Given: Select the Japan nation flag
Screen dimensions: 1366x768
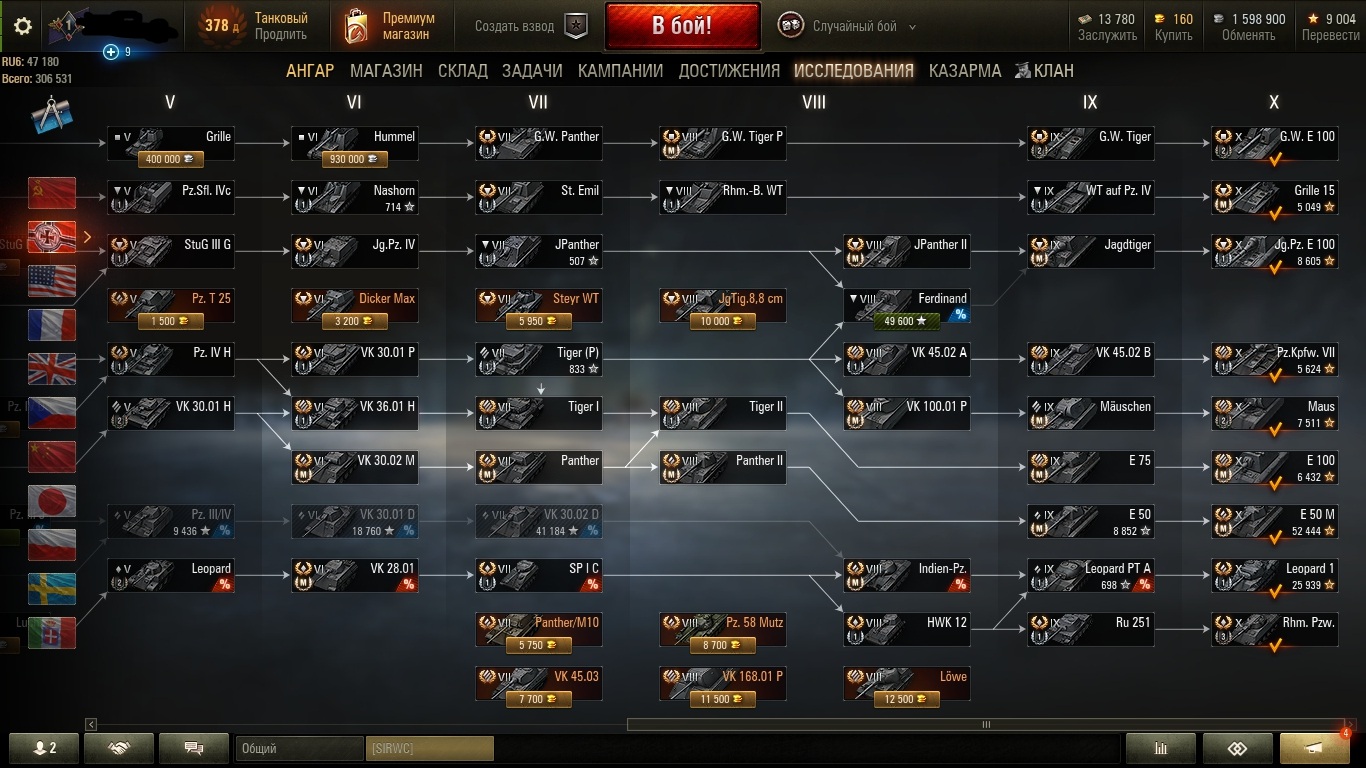Looking at the screenshot, I should pos(52,501).
